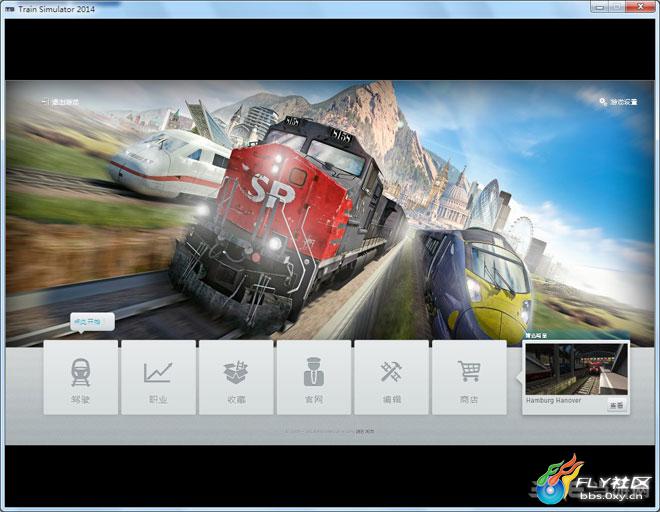
Task: Minimize the Train Simulator 2014 window
Action: point(599,7)
